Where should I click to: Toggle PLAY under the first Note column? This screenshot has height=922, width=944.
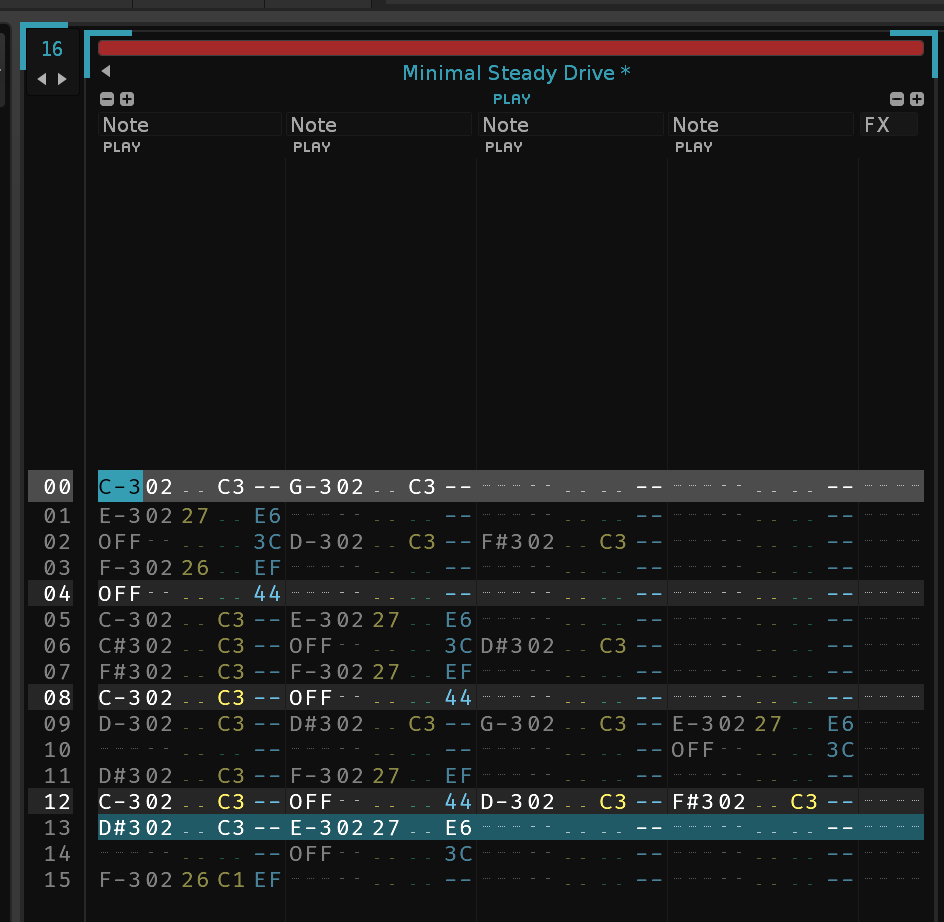pyautogui.click(x=122, y=147)
